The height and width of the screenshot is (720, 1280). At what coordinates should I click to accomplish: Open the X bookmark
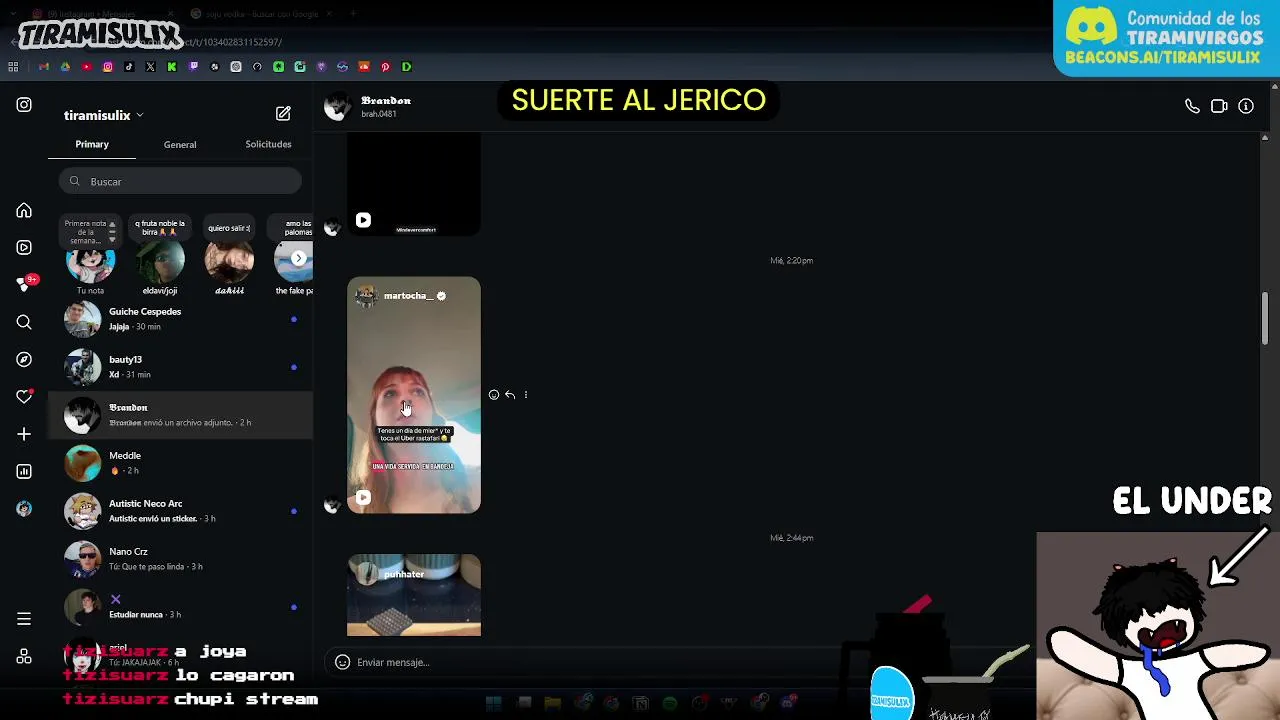150,67
